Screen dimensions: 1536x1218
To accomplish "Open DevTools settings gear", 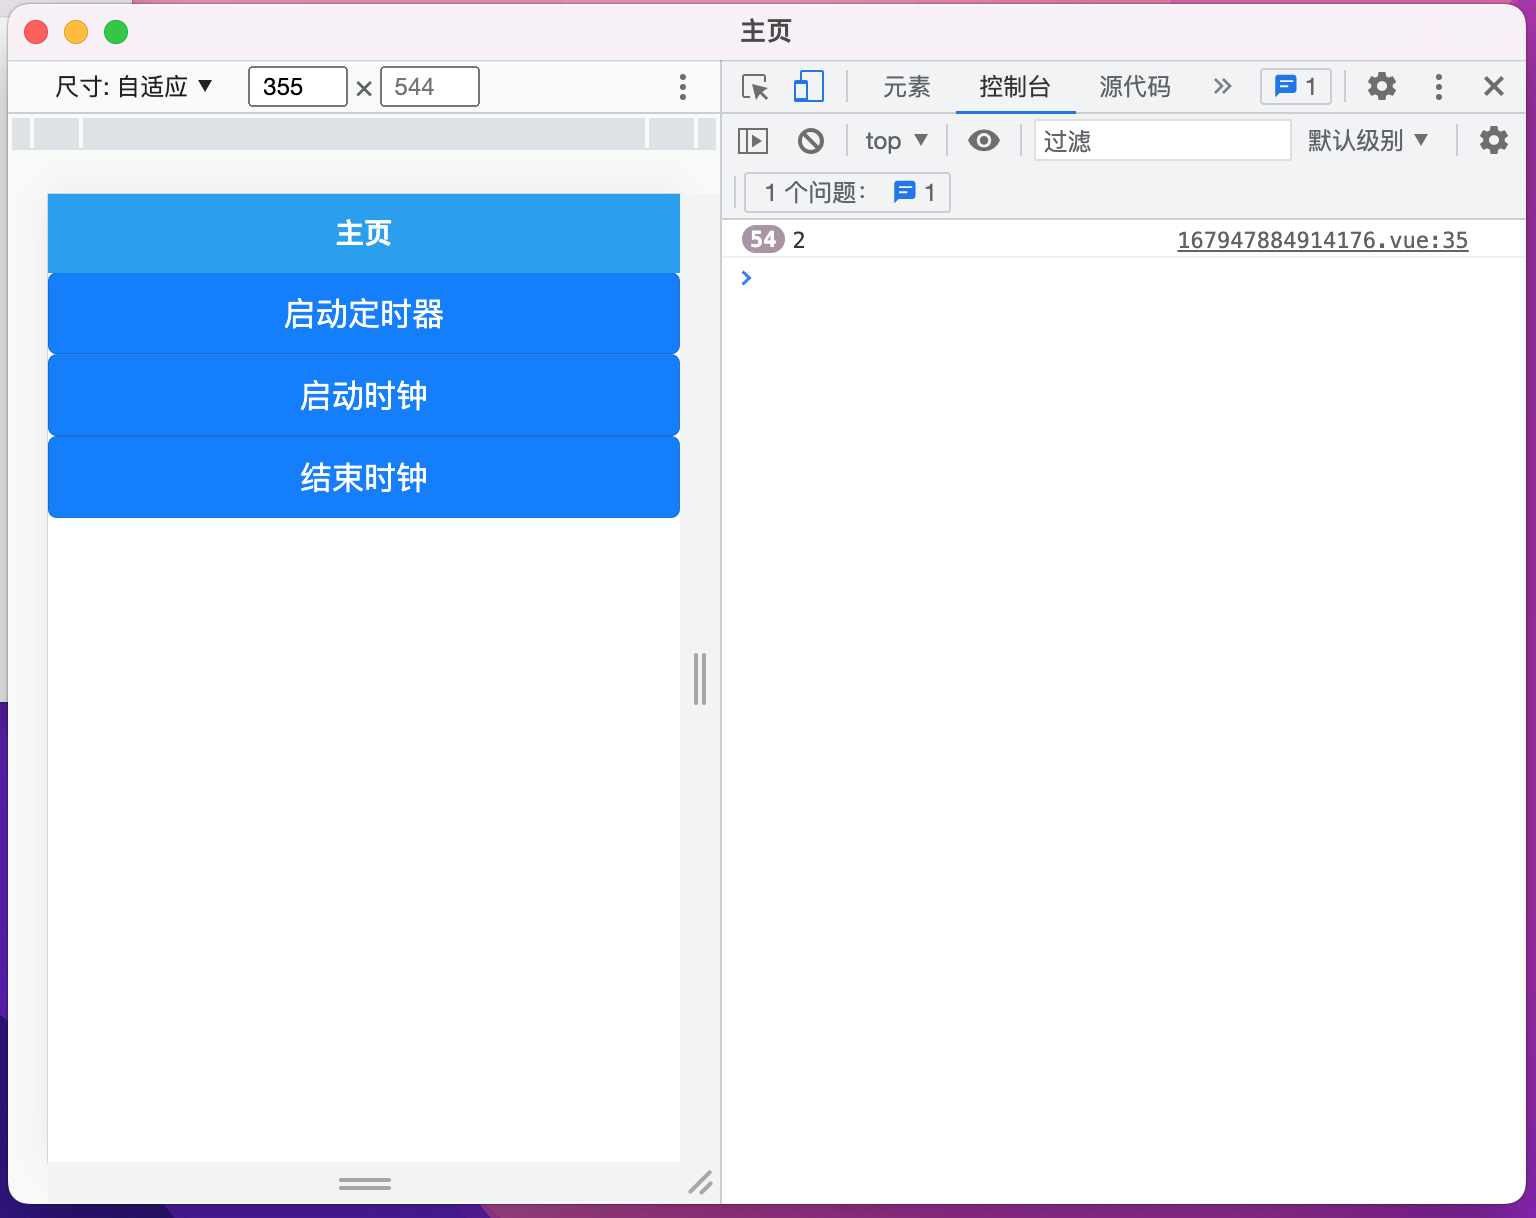I will point(1381,87).
